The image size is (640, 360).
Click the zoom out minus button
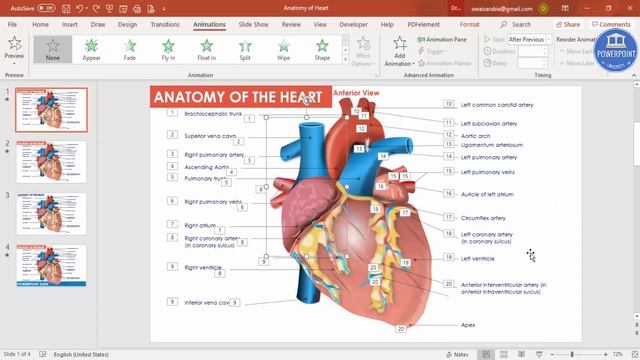(x=552, y=355)
